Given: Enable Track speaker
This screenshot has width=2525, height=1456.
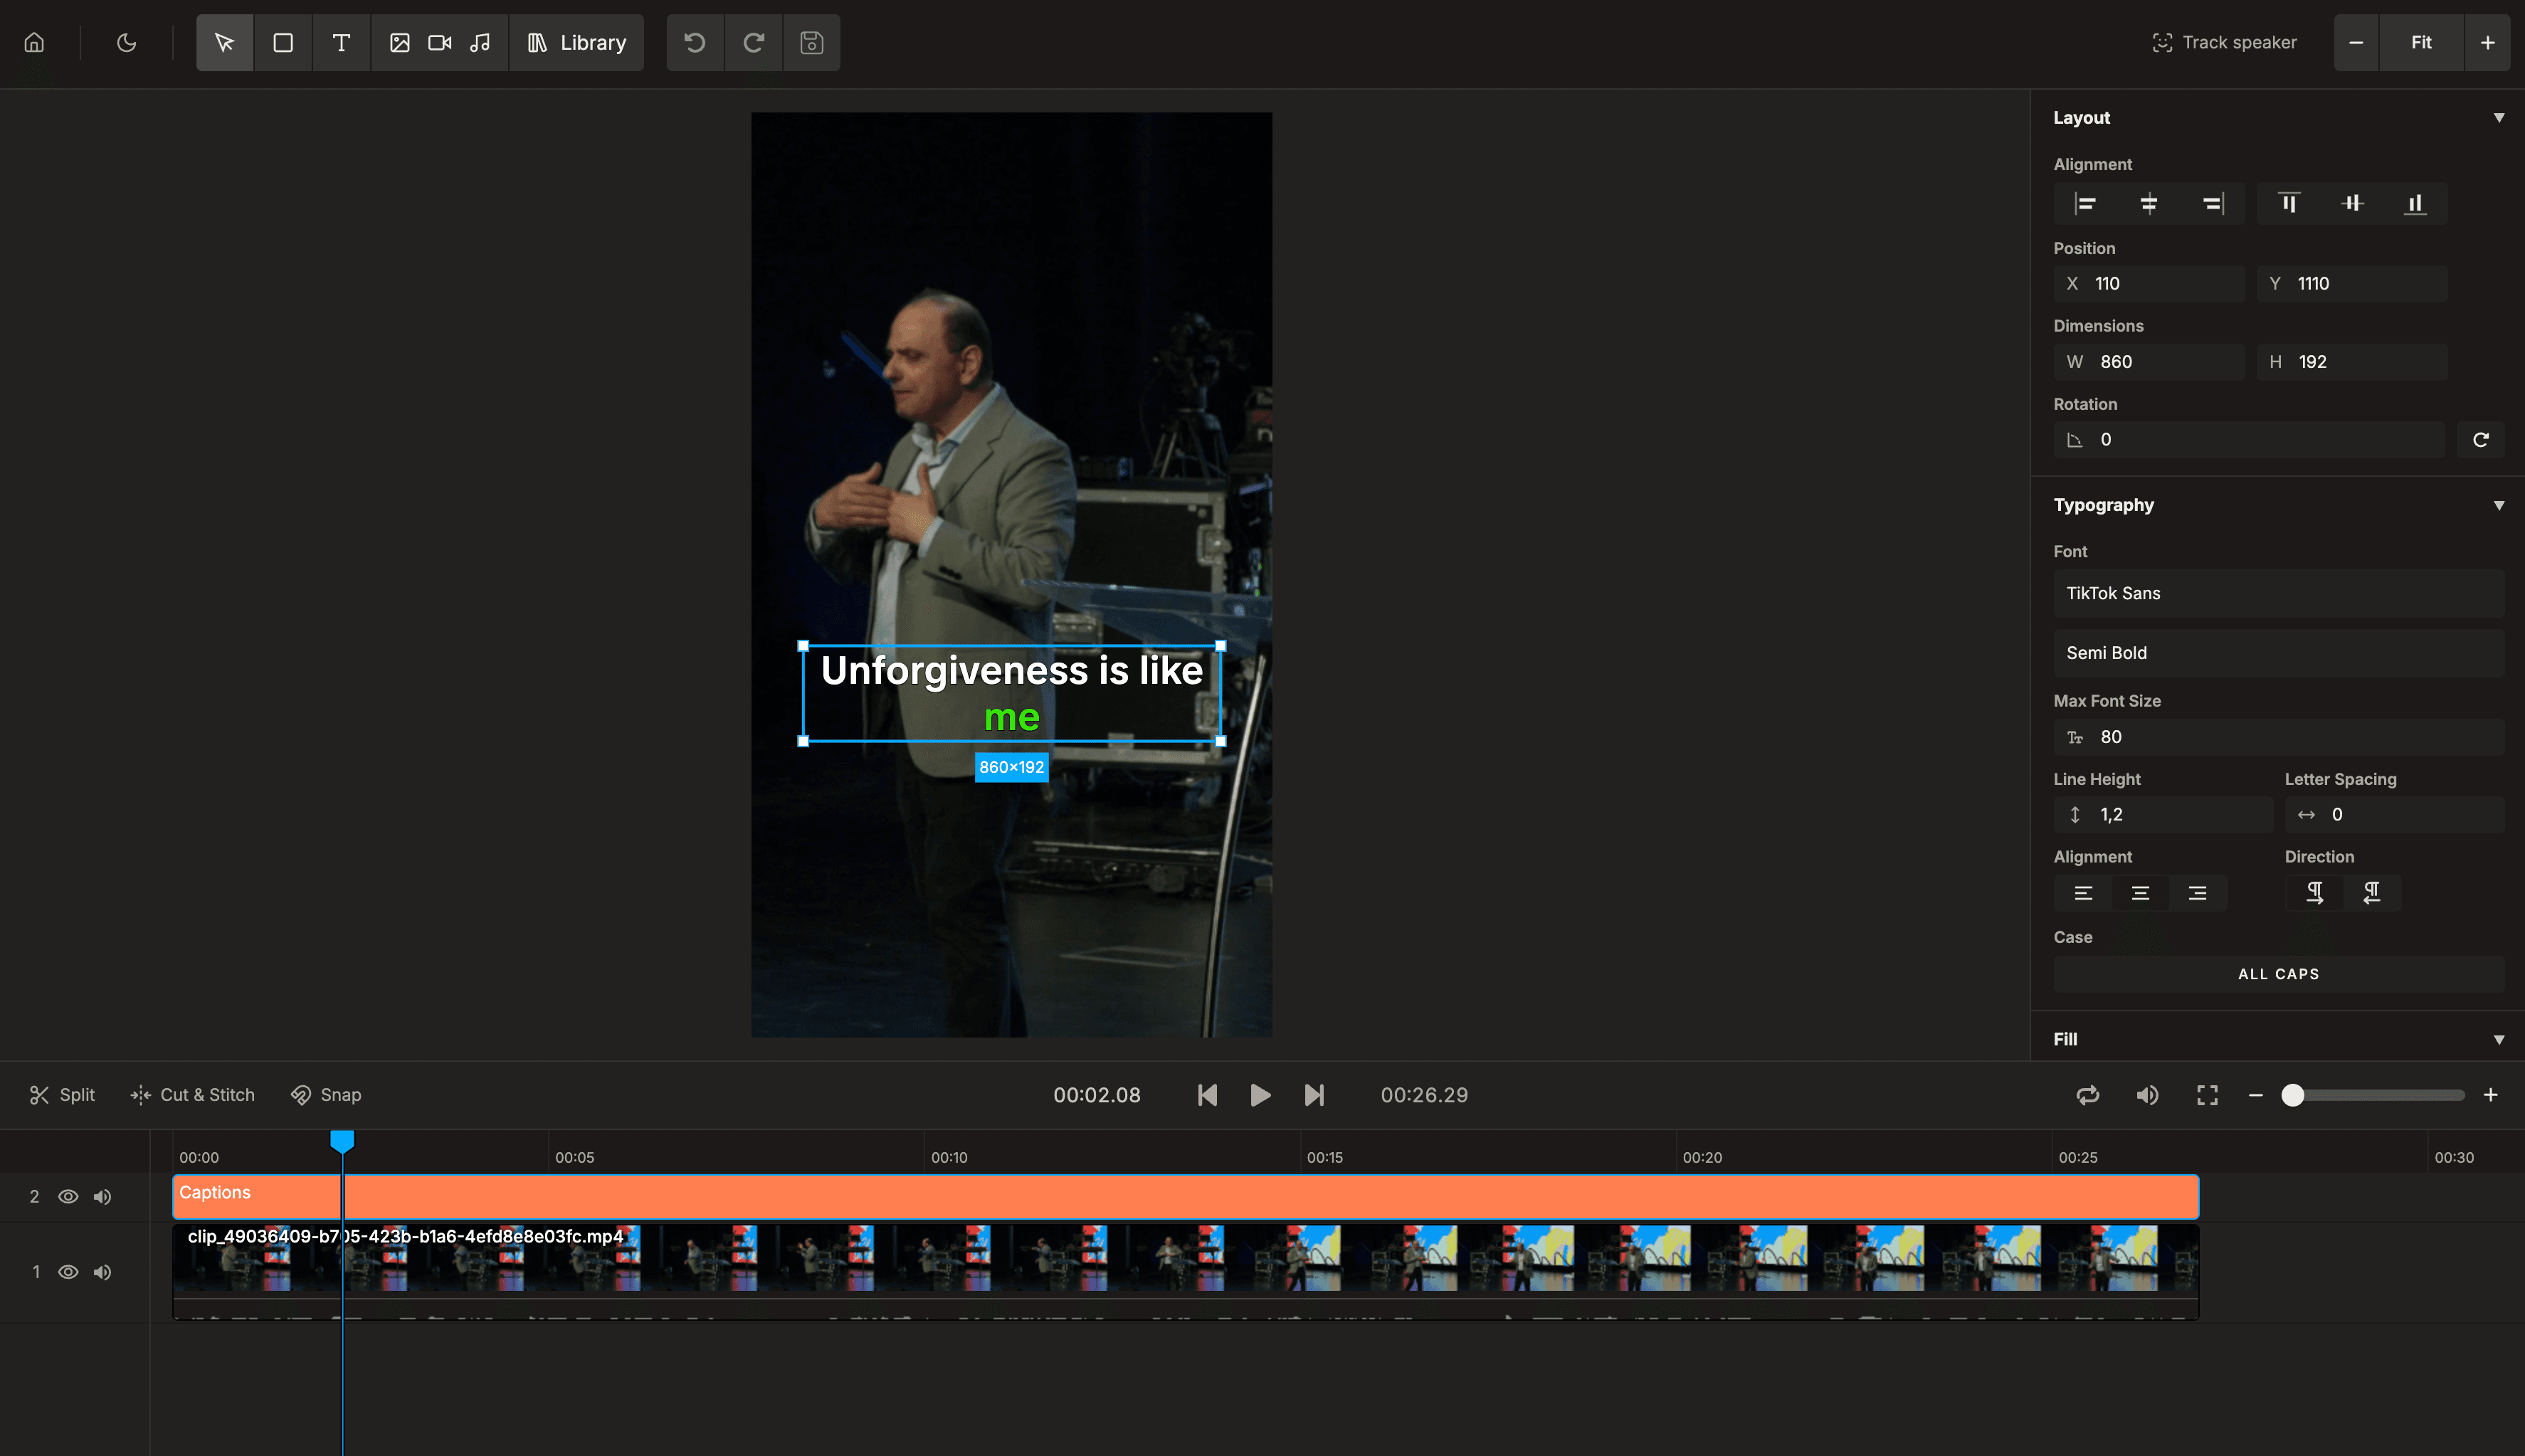Looking at the screenshot, I should pos(2224,42).
